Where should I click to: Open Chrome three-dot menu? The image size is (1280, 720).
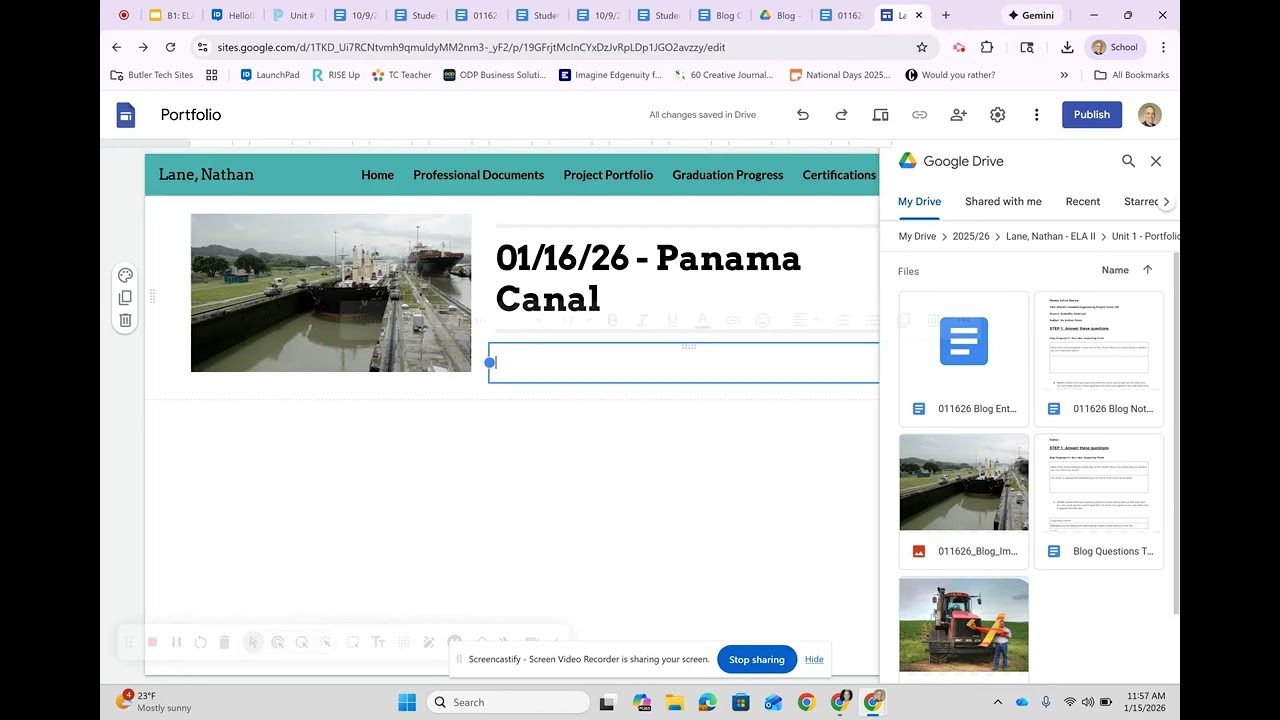coord(1163,47)
